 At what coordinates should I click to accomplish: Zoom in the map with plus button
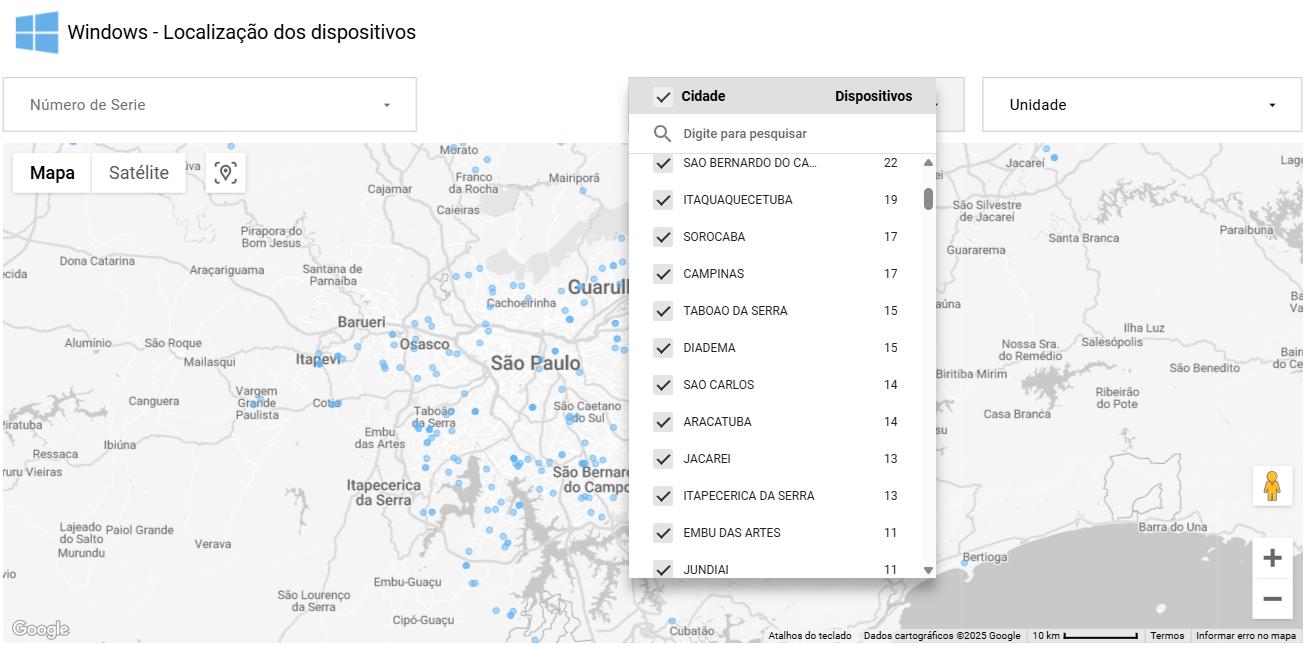(x=1272, y=558)
